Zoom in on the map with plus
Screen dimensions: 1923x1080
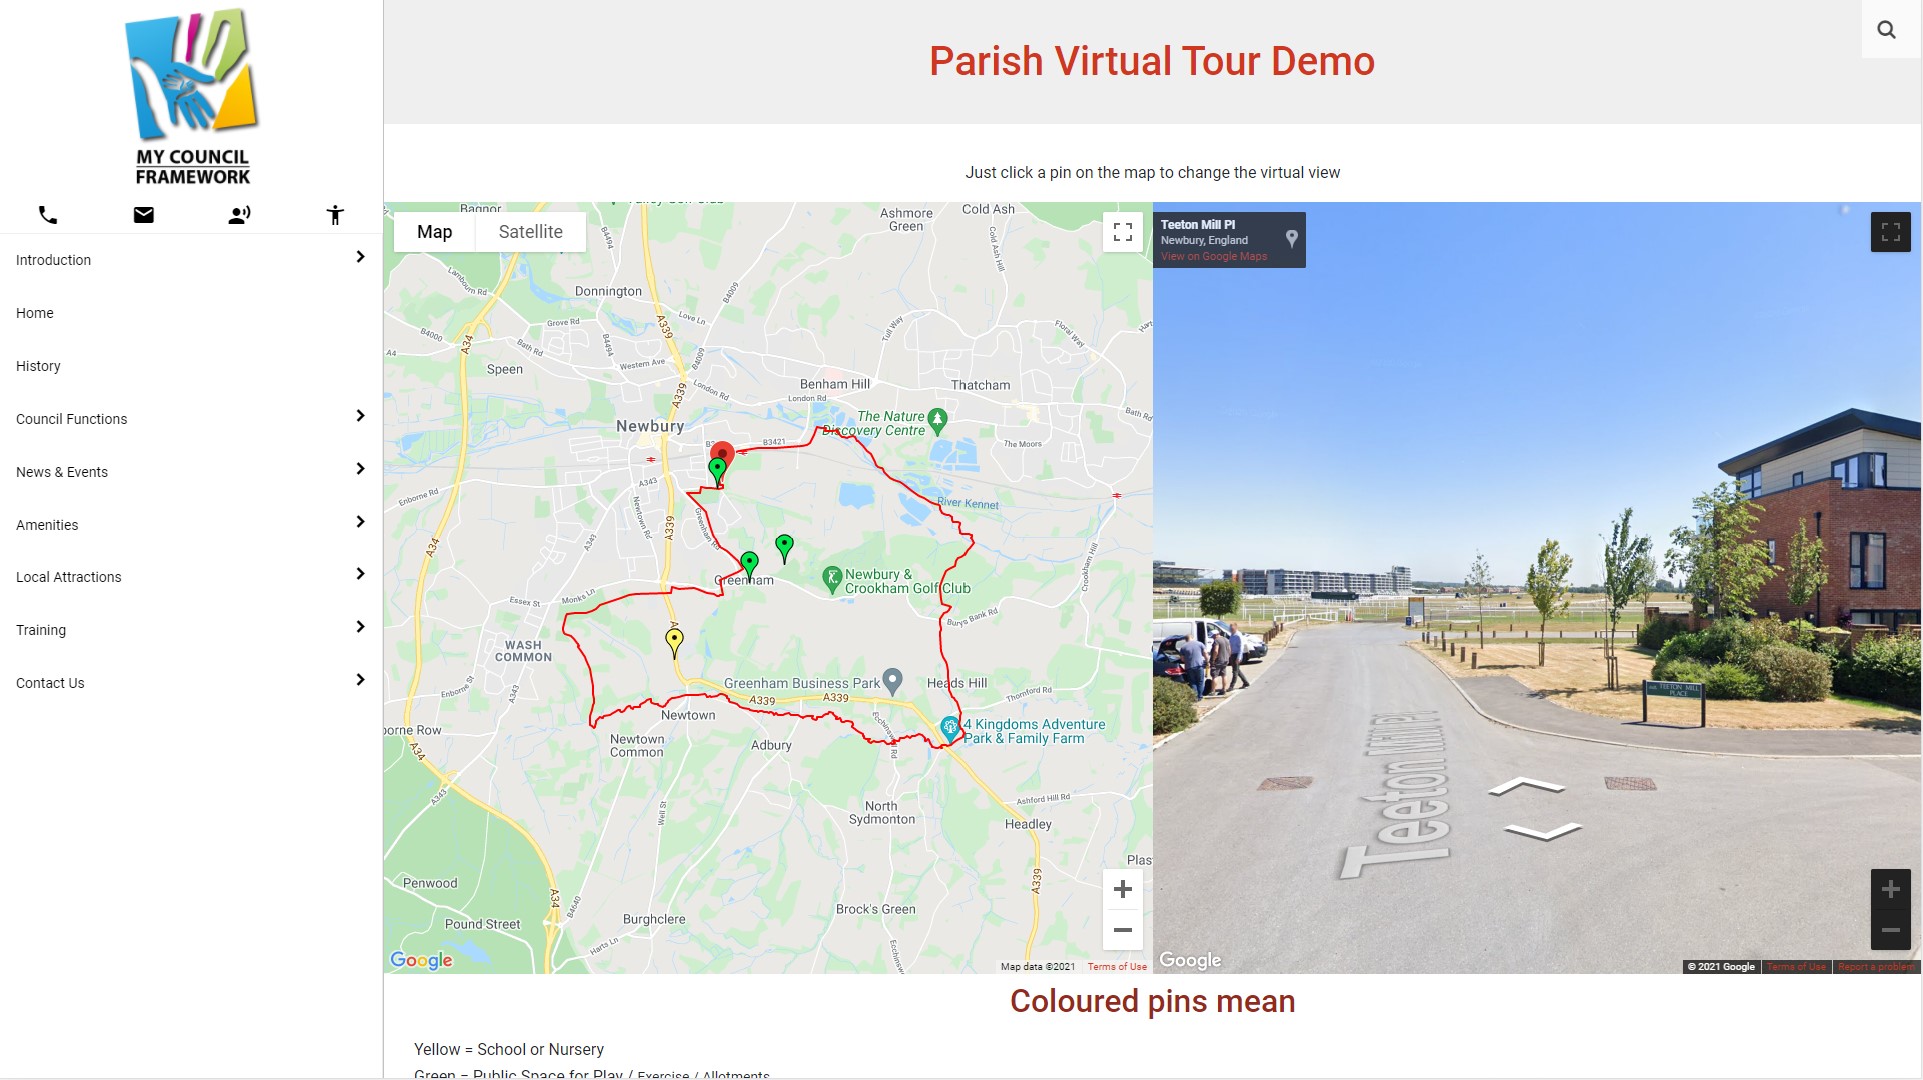(1122, 889)
